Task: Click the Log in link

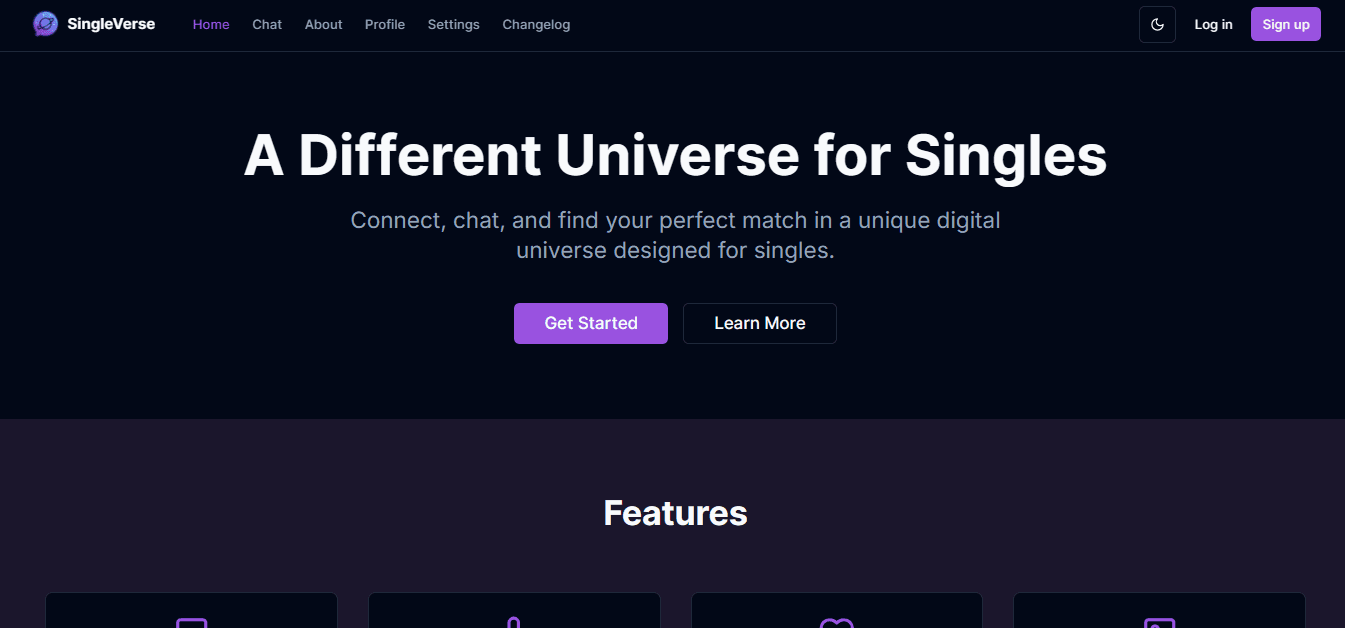Action: pyautogui.click(x=1213, y=24)
